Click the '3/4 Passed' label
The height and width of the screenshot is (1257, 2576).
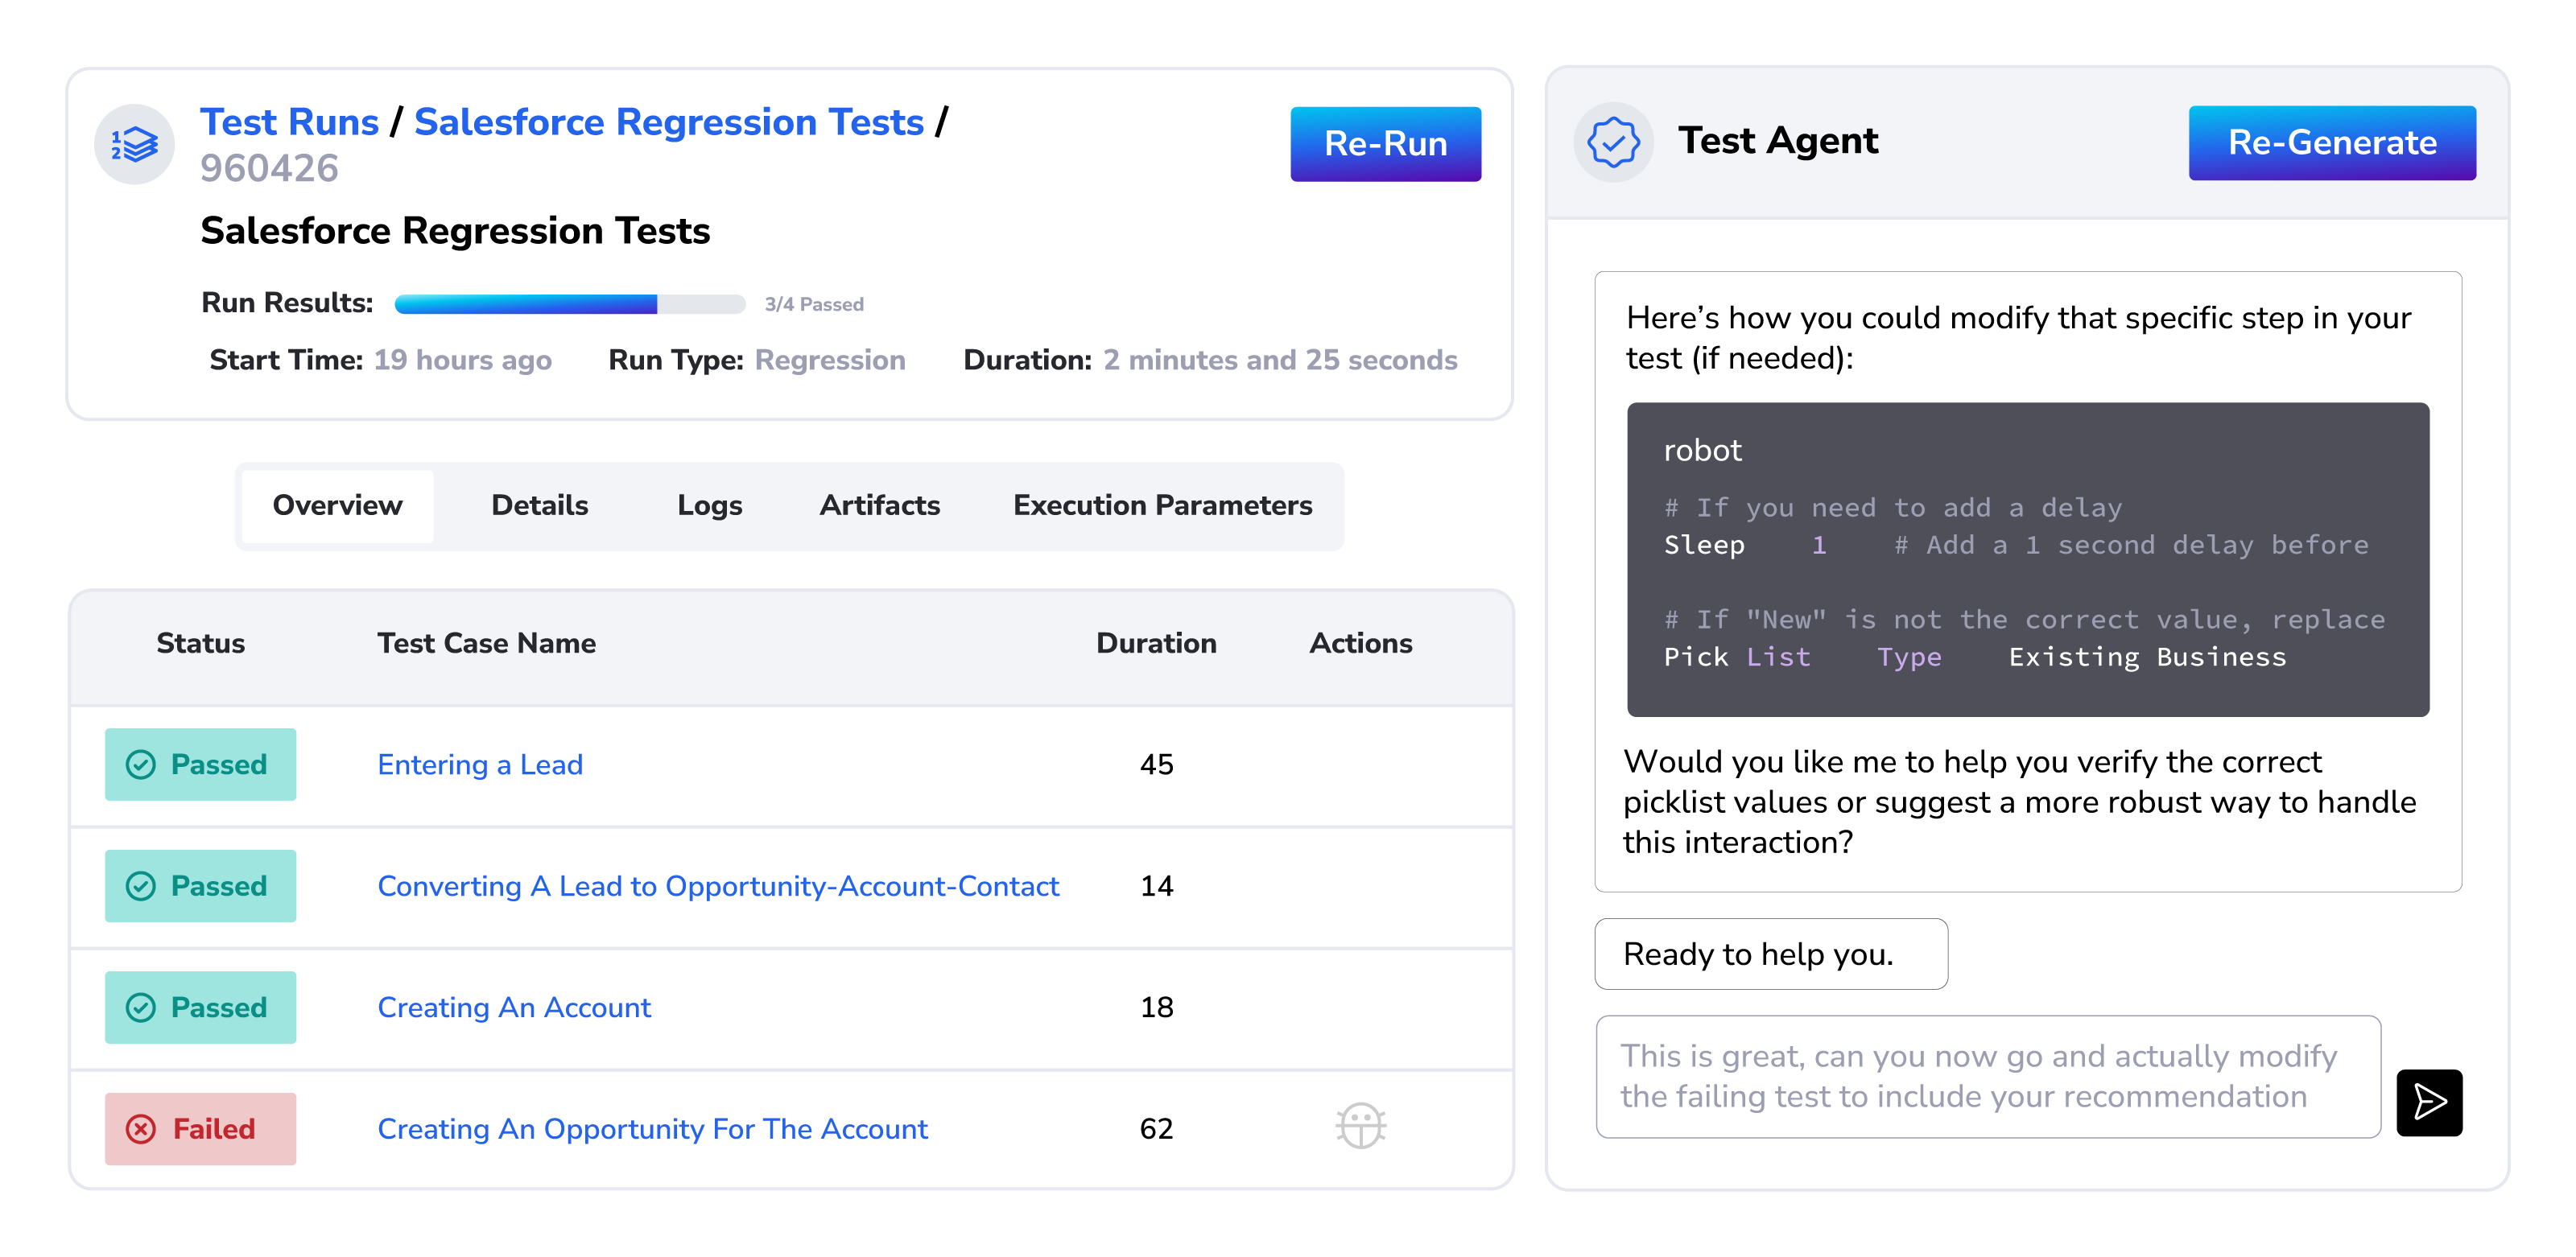814,304
